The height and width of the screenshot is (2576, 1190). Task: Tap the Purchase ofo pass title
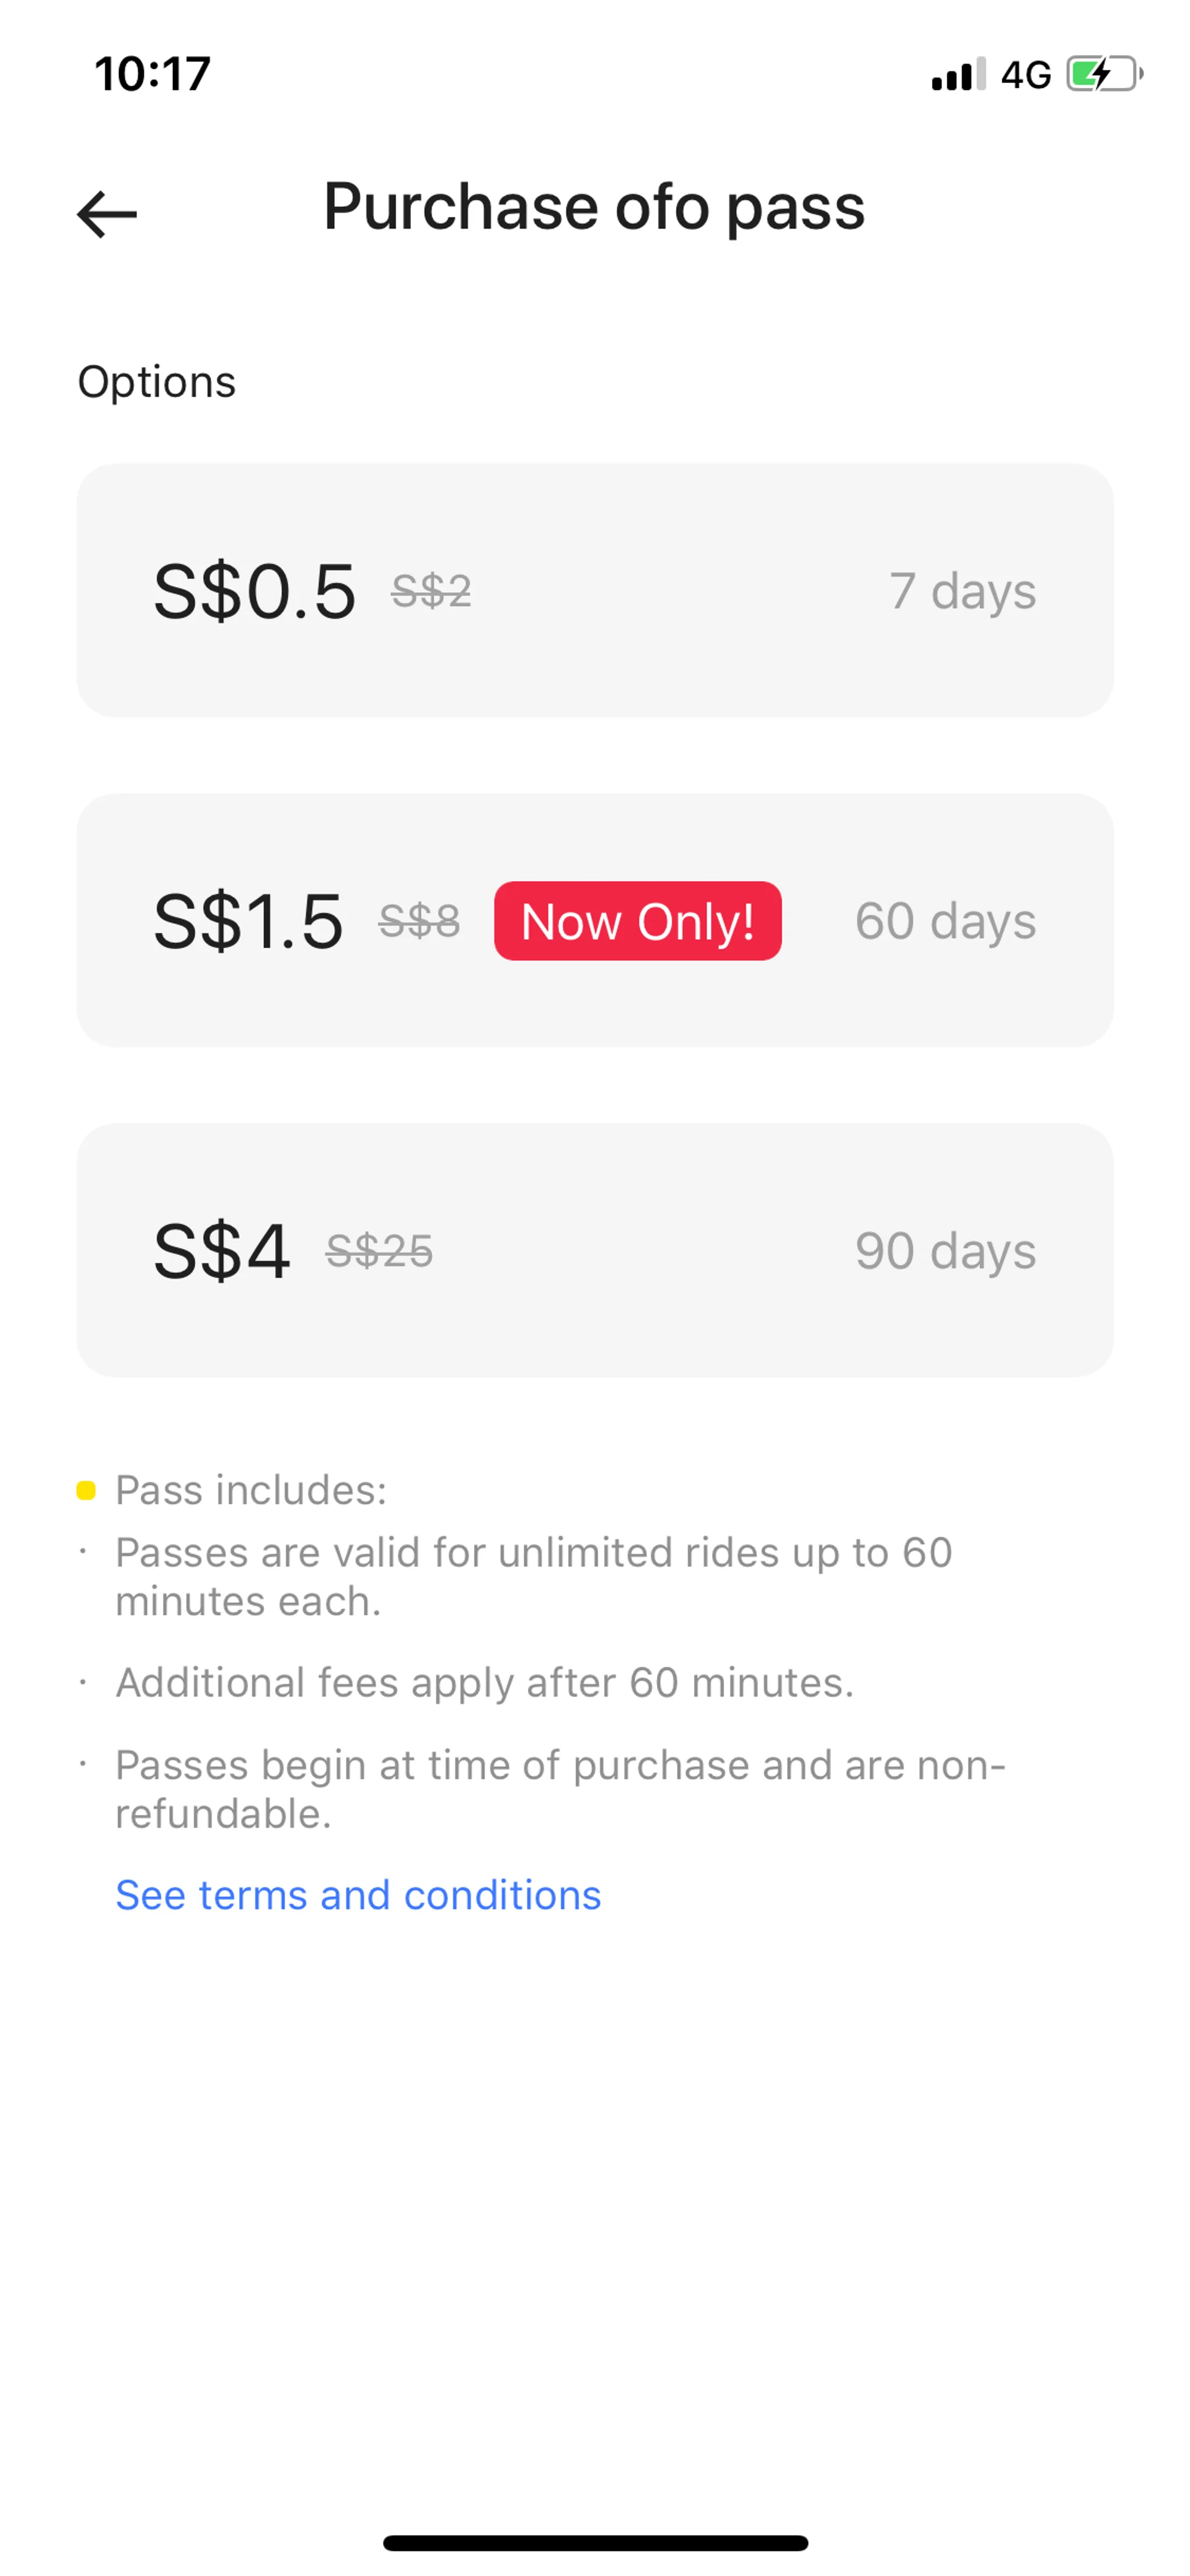(594, 207)
